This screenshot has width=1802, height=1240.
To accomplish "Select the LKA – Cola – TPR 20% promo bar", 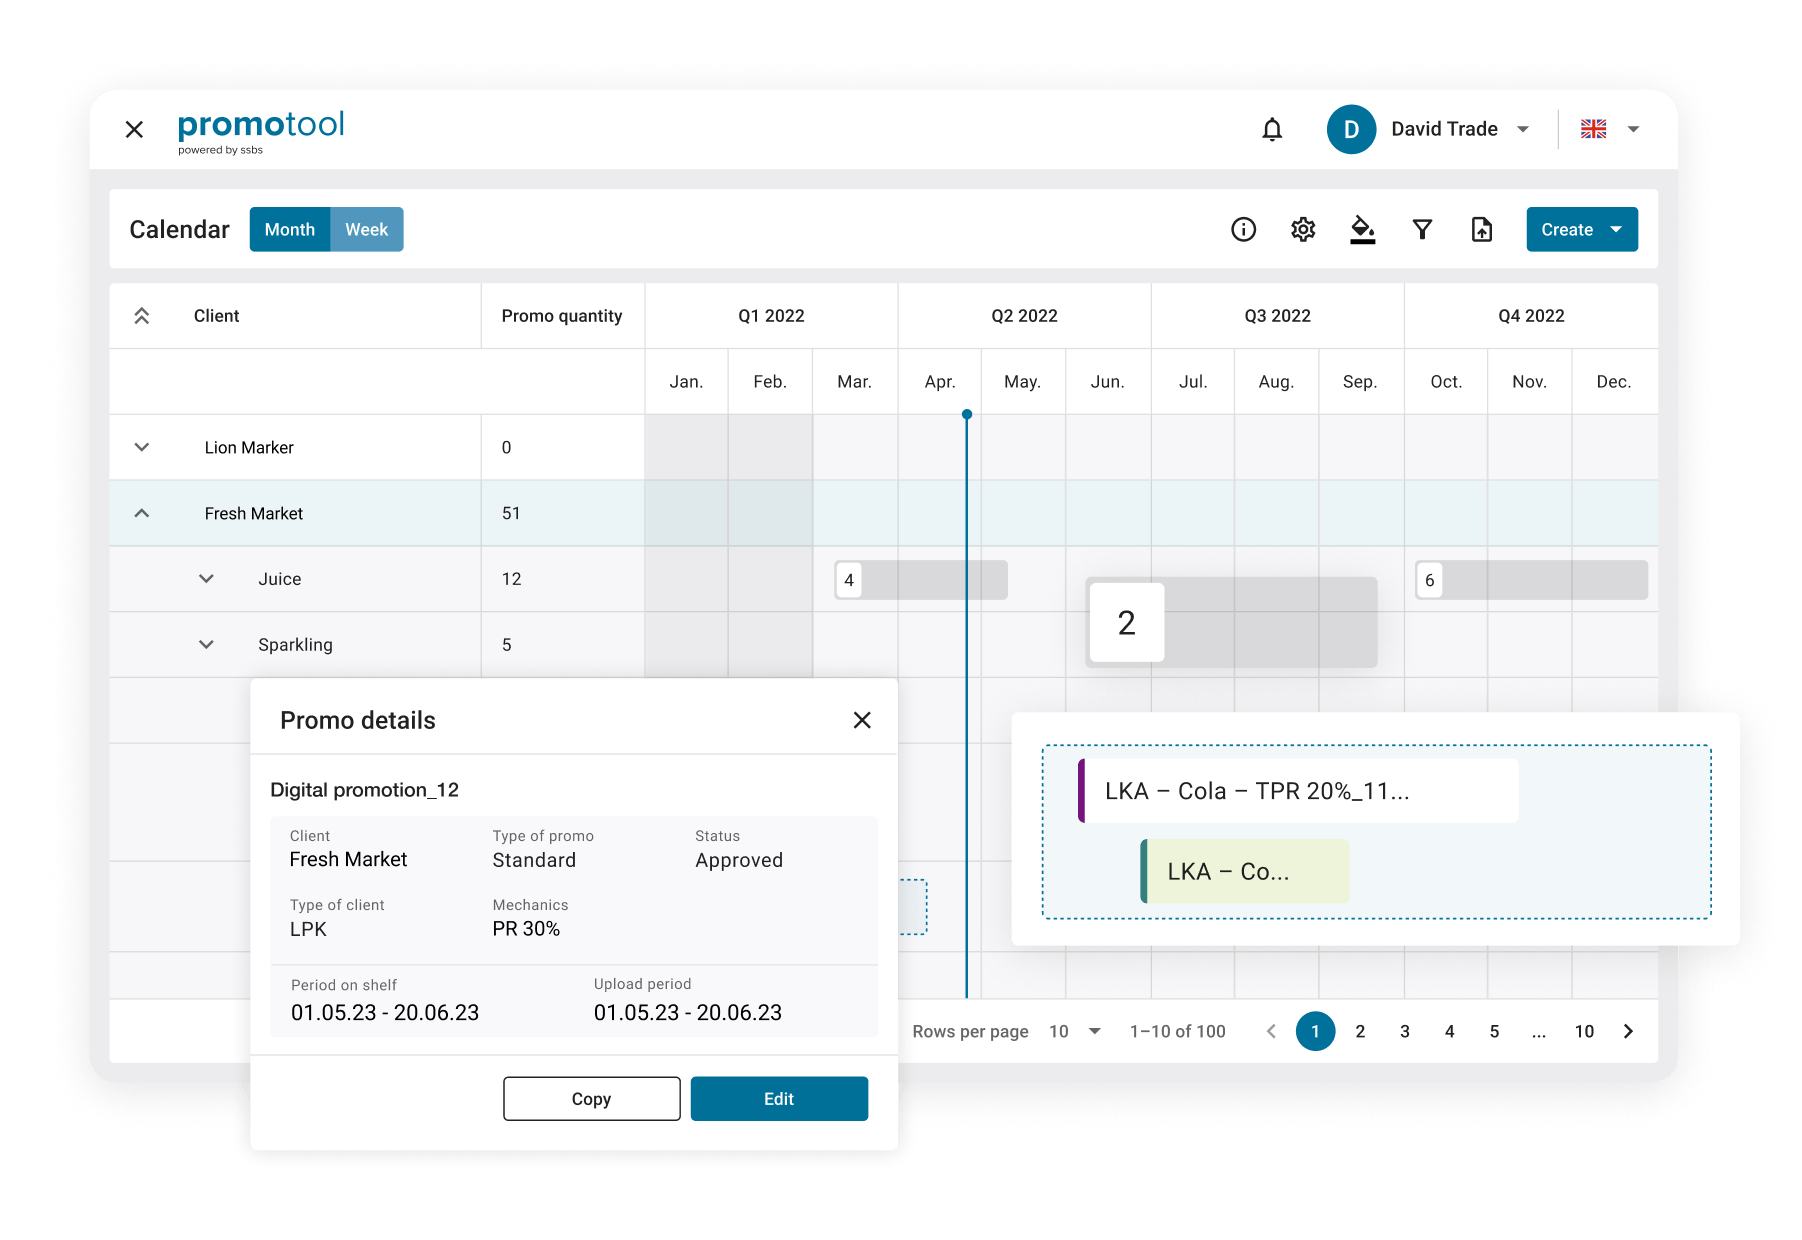I will pyautogui.click(x=1298, y=791).
